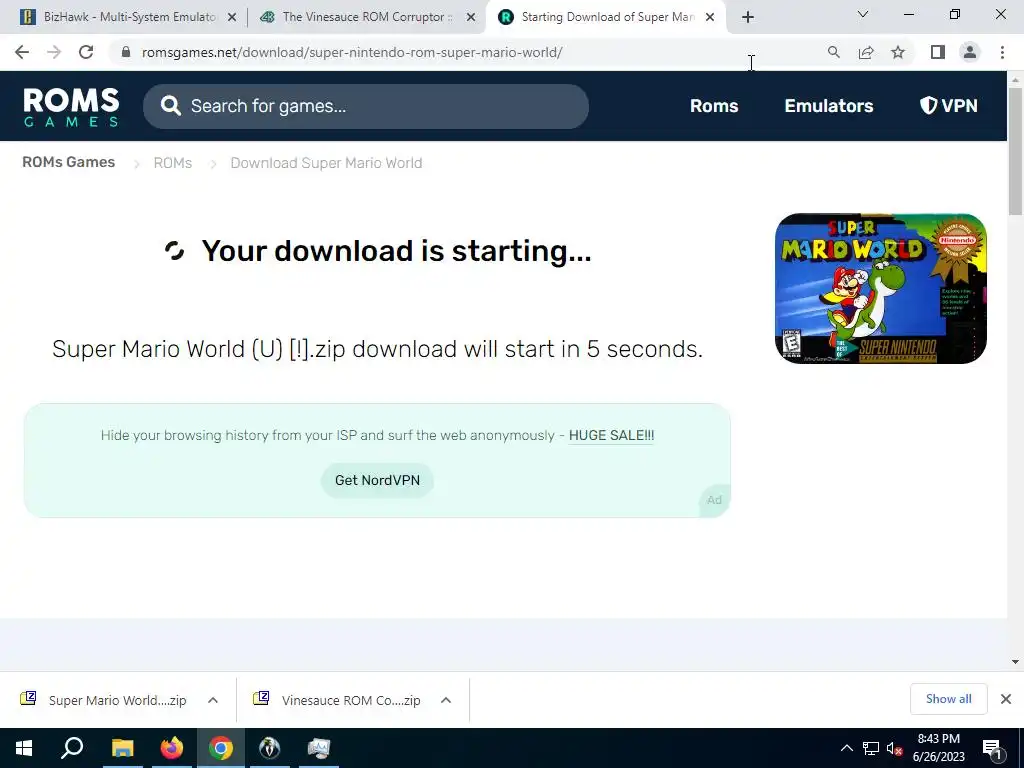The height and width of the screenshot is (768, 1024).
Task: Click the browser forward arrow
Action: (54, 52)
